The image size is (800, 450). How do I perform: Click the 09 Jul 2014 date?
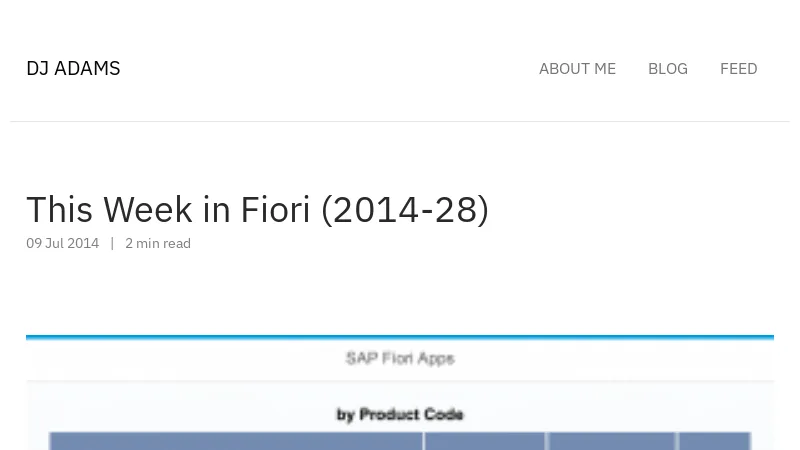pyautogui.click(x=62, y=243)
